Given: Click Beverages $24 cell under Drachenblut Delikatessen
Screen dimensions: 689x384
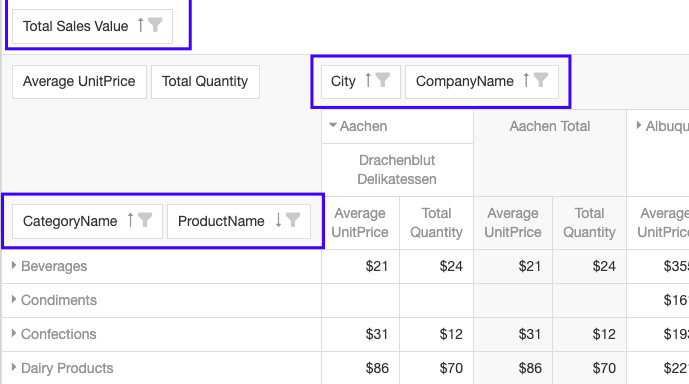Looking at the screenshot, I should pos(436,266).
